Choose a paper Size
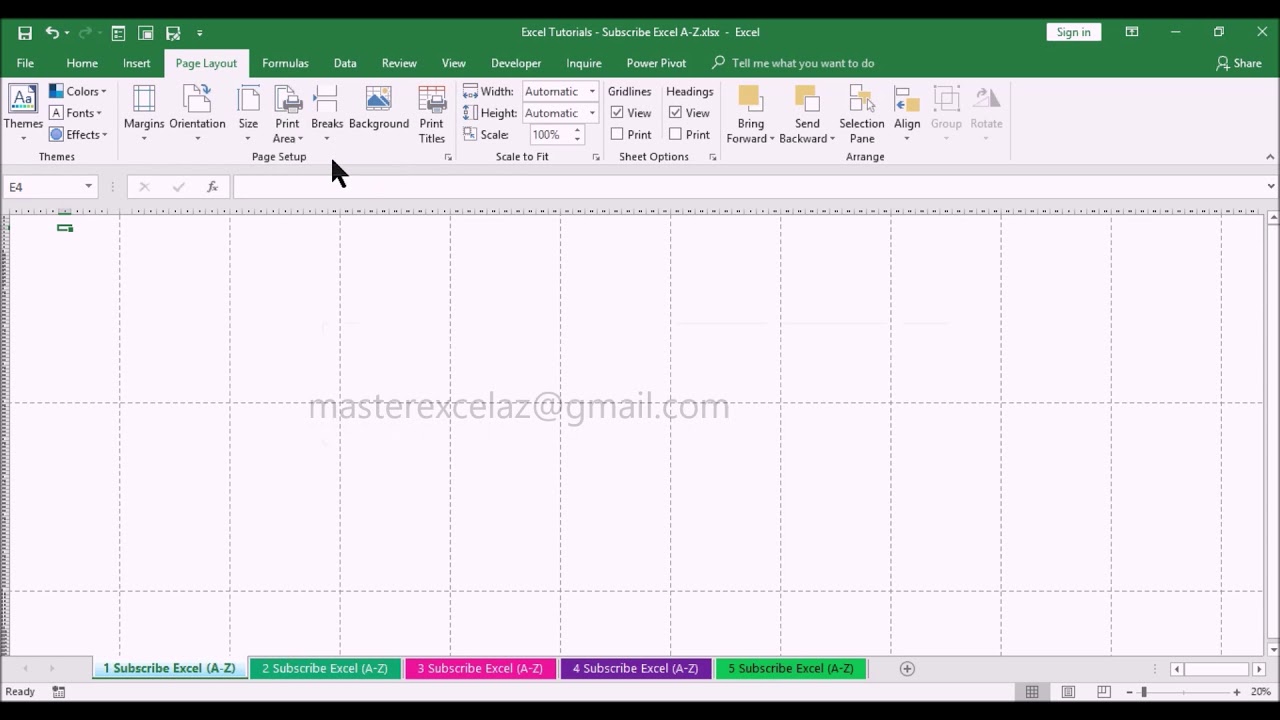Viewport: 1280px width, 720px height. click(248, 112)
